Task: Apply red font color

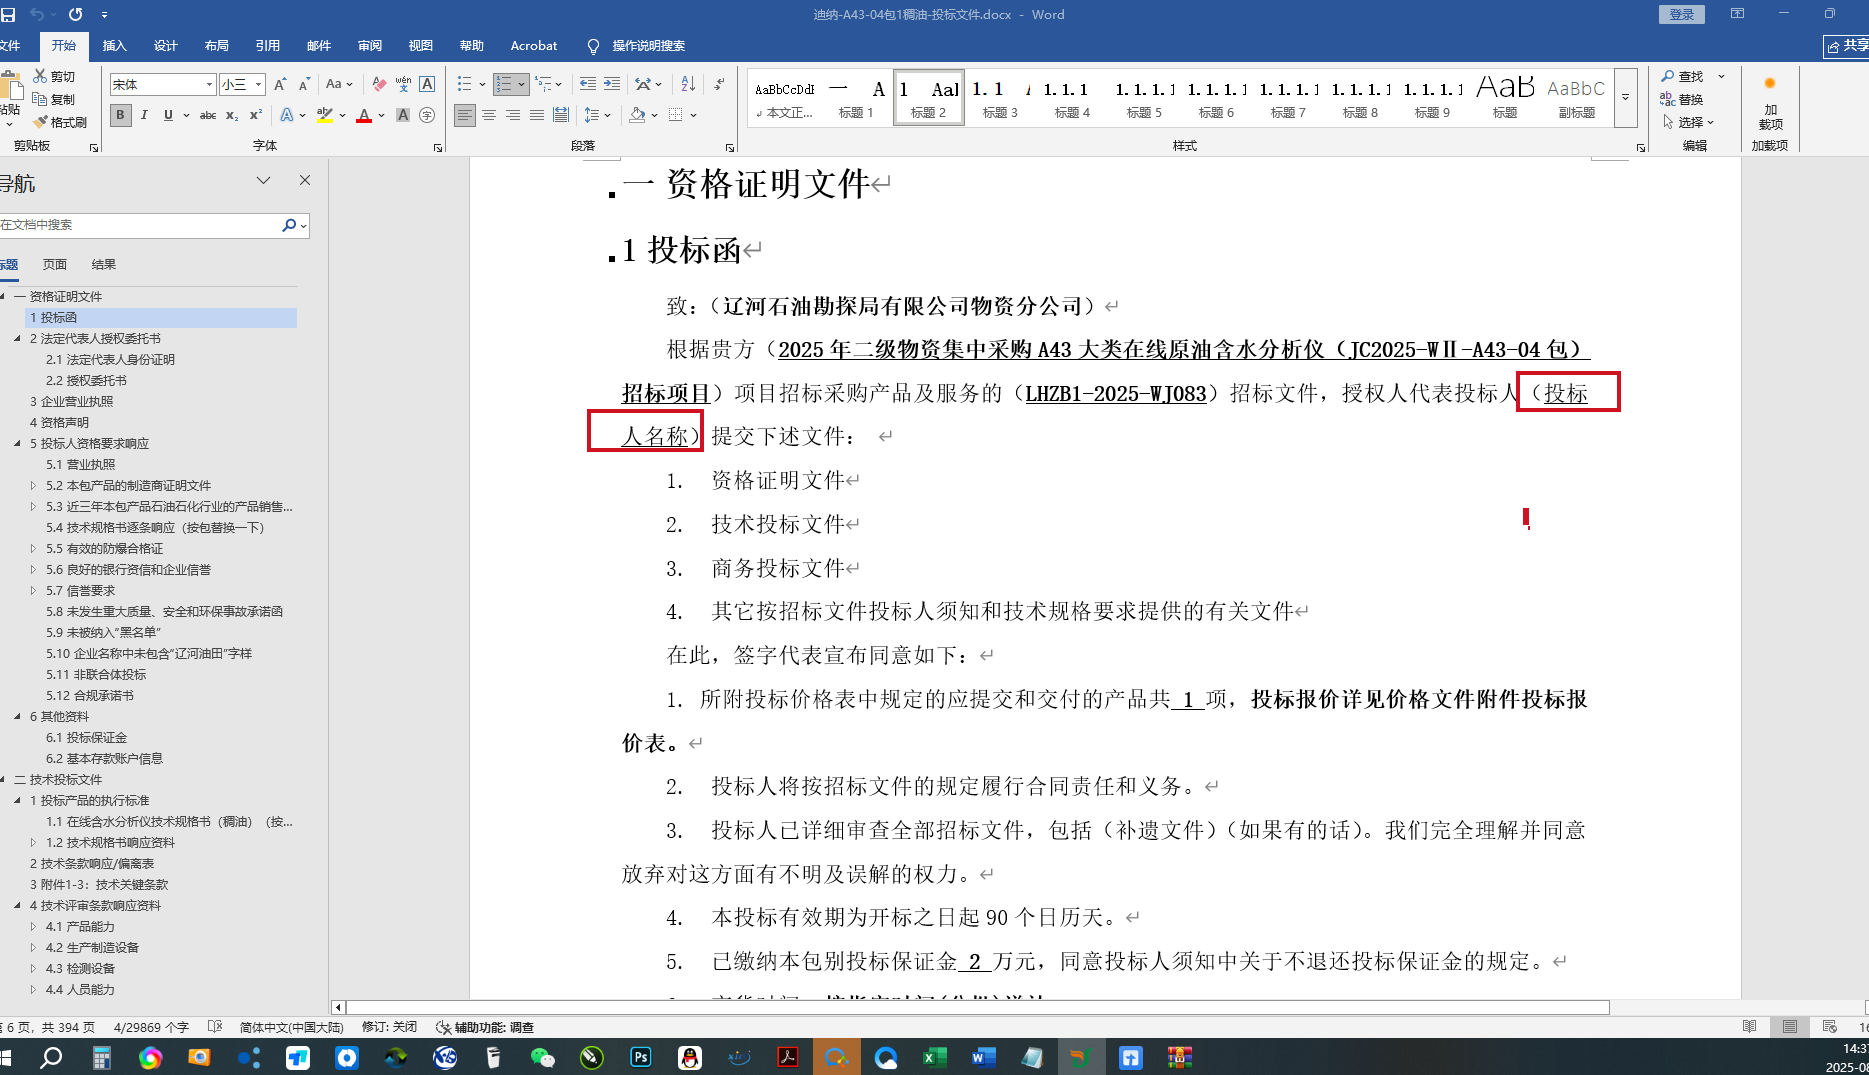Action: coord(364,115)
